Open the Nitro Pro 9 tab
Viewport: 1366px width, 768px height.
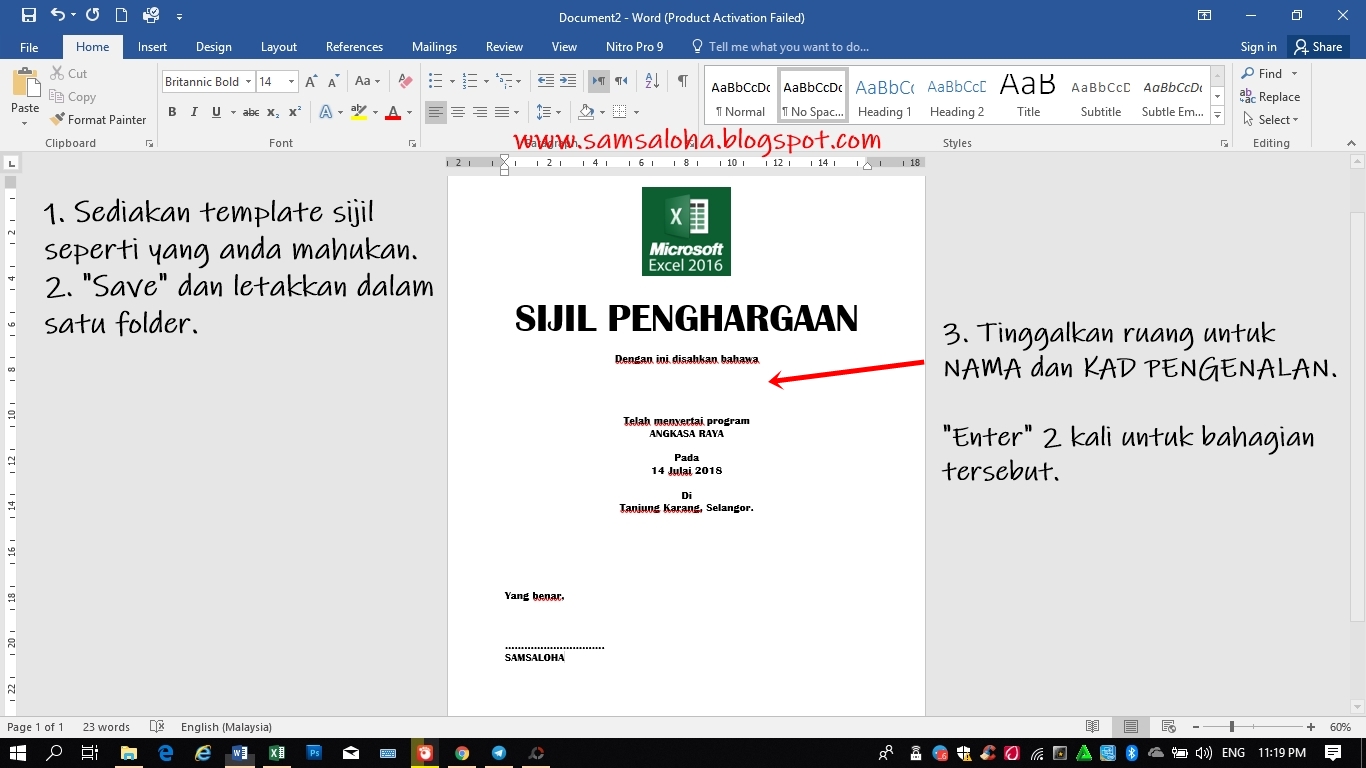[x=634, y=46]
